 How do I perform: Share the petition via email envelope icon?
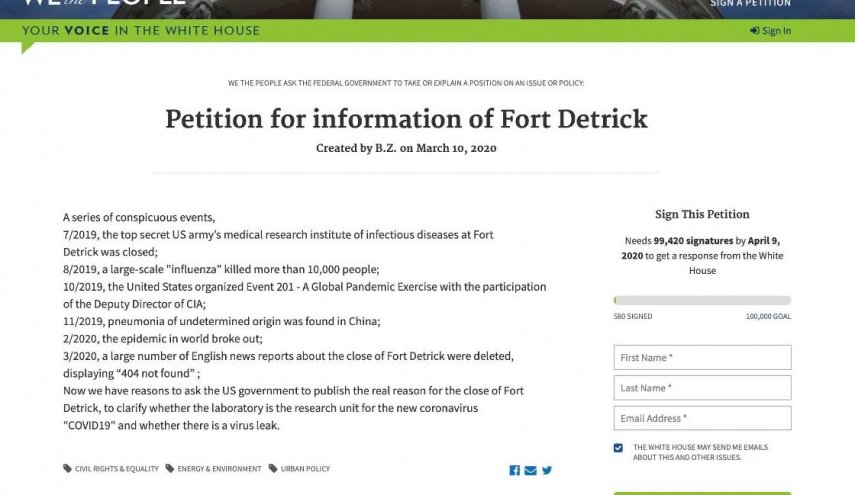[x=530, y=470]
